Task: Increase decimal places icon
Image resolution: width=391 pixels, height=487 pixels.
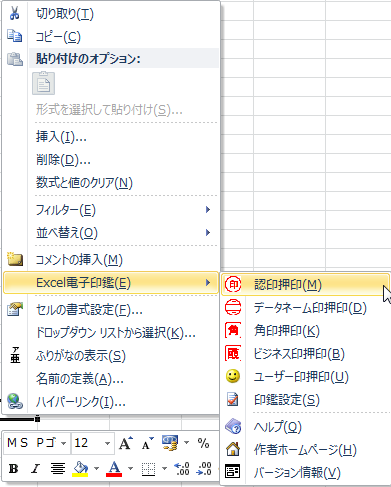Action: (182, 469)
